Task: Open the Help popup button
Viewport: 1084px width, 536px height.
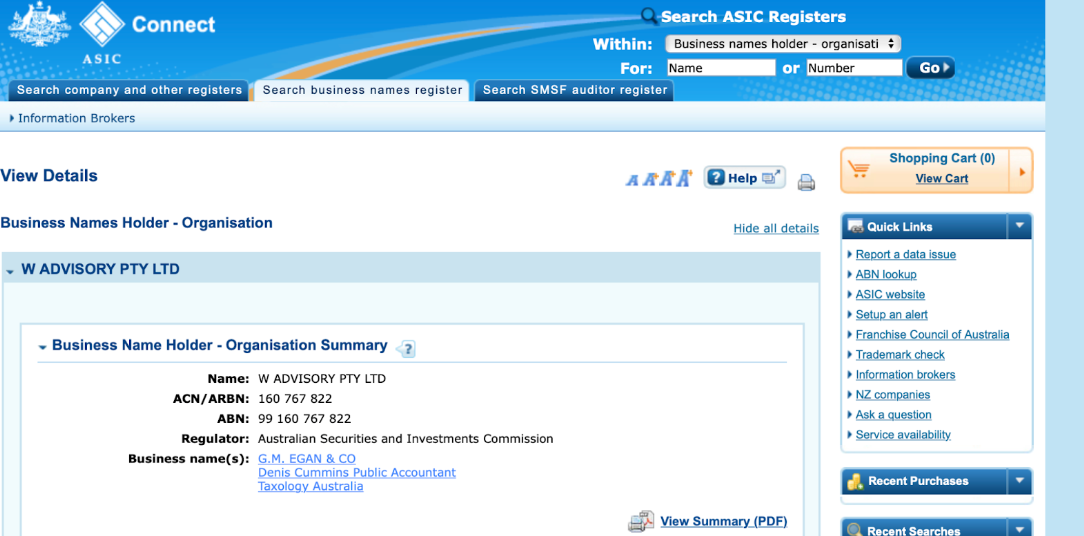Action: 745,178
